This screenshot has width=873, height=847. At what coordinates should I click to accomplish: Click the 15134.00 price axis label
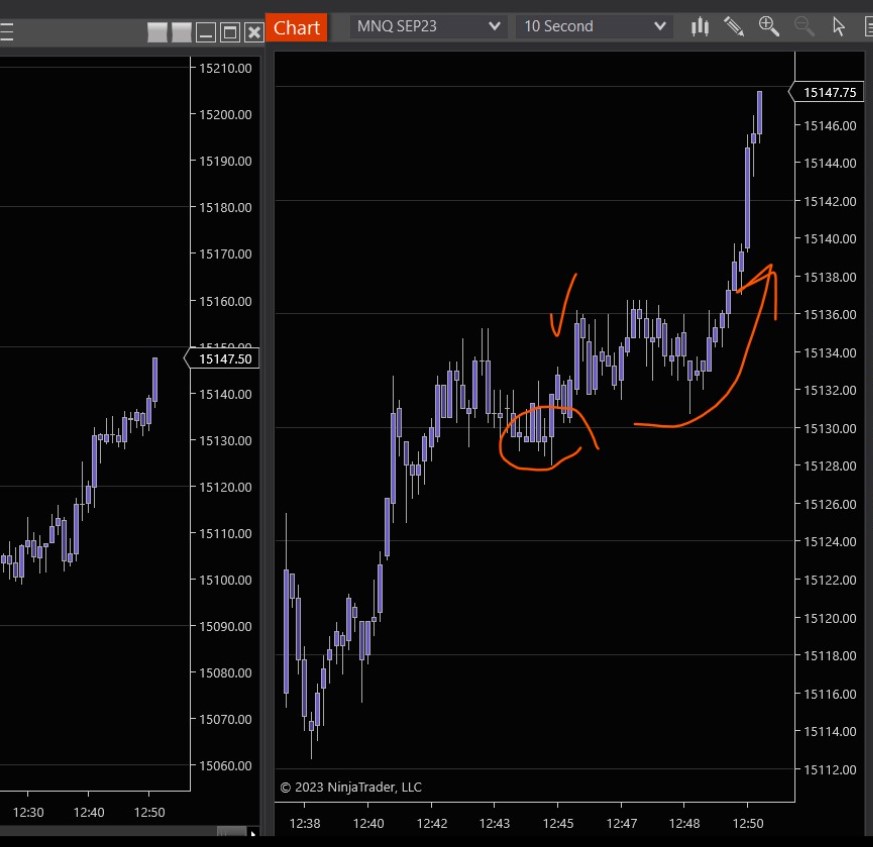830,352
